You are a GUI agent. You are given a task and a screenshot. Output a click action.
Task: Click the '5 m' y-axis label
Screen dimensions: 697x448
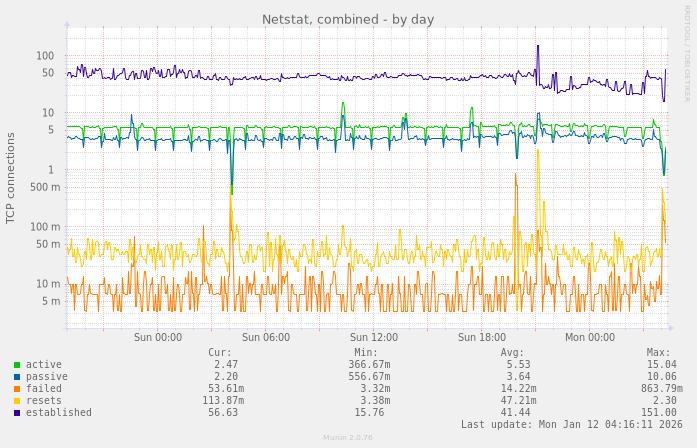click(51, 301)
